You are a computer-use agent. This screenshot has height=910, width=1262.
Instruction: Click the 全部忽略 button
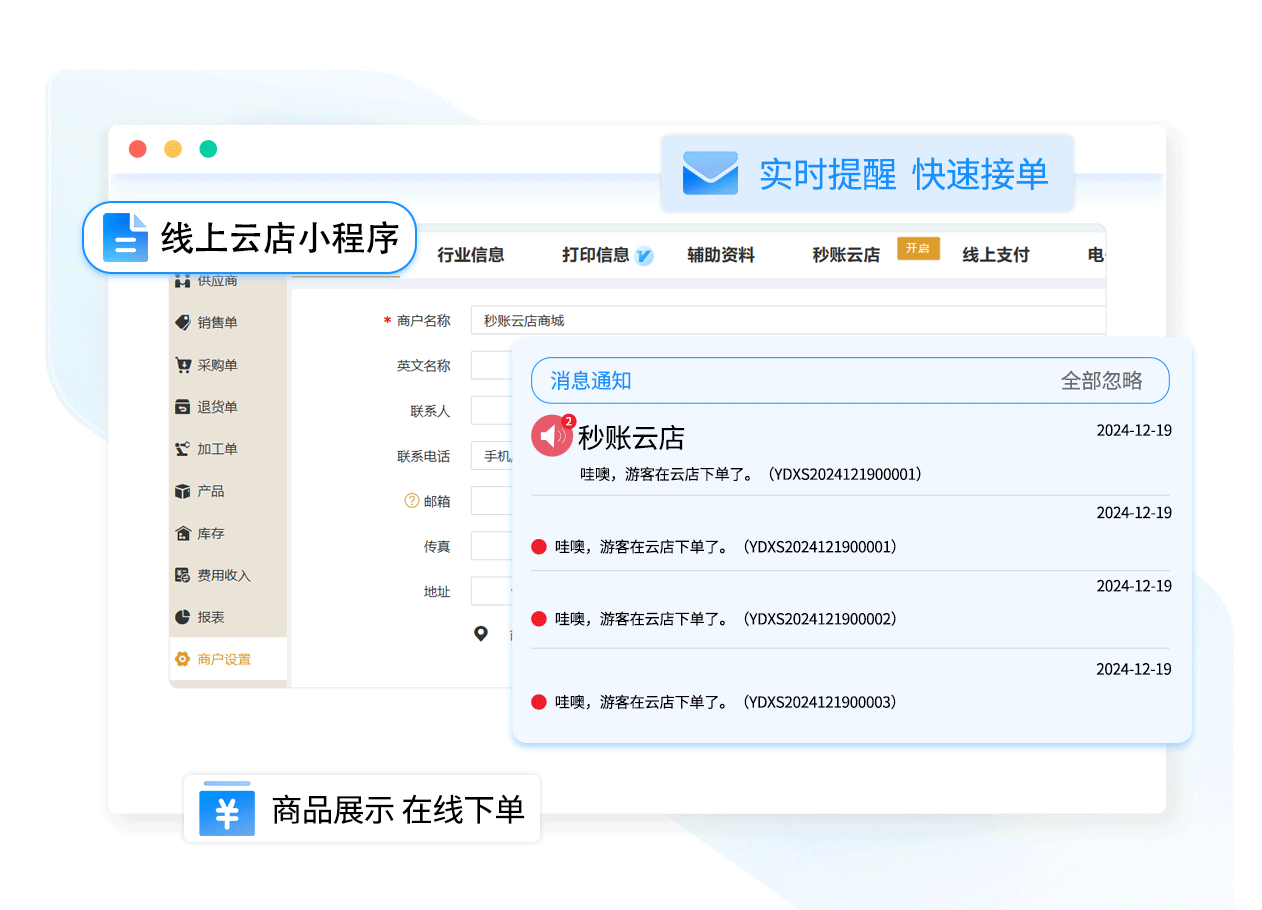pyautogui.click(x=1101, y=381)
